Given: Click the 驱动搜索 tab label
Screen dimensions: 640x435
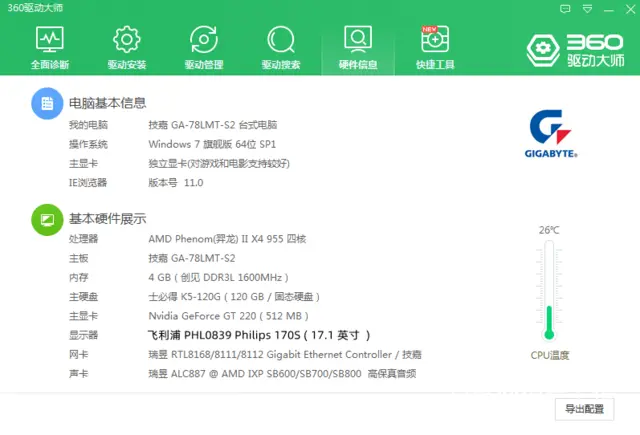Looking at the screenshot, I should 281,64.
